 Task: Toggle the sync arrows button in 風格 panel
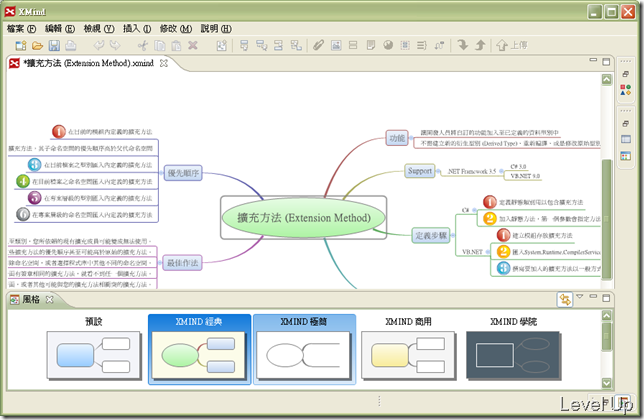pyautogui.click(x=565, y=299)
